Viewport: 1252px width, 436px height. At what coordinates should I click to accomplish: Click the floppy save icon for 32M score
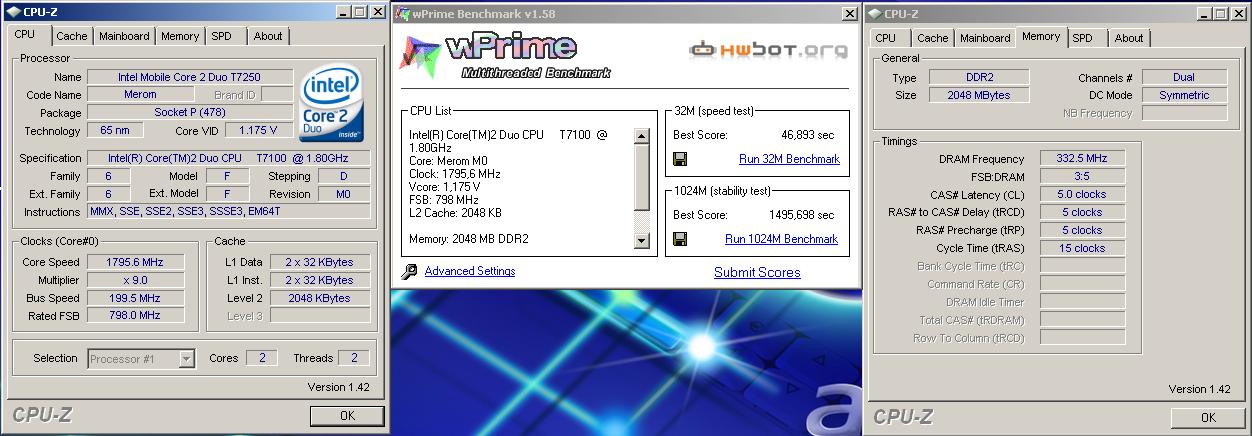[x=680, y=159]
